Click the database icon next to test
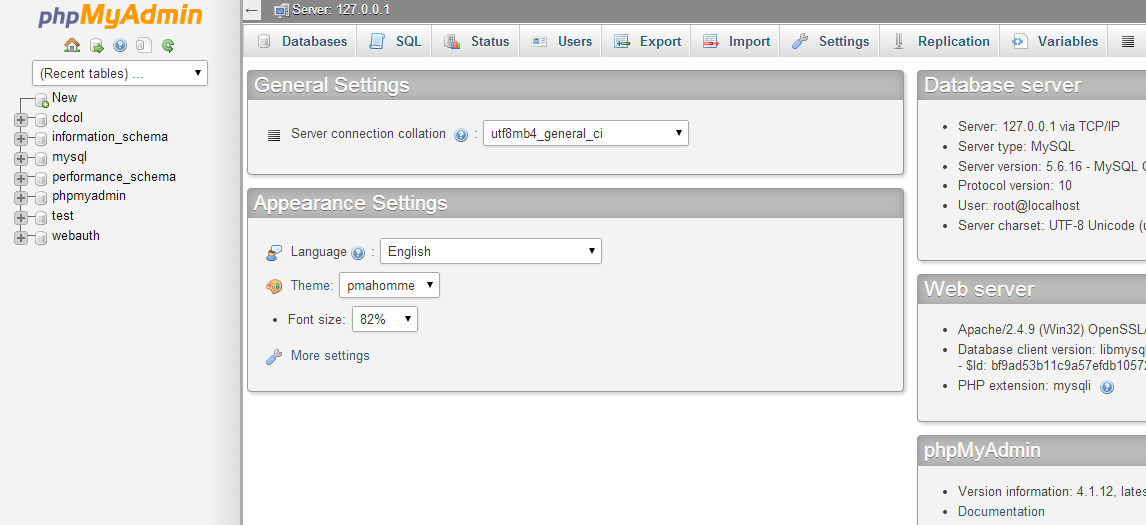The image size is (1146, 525). 41,218
